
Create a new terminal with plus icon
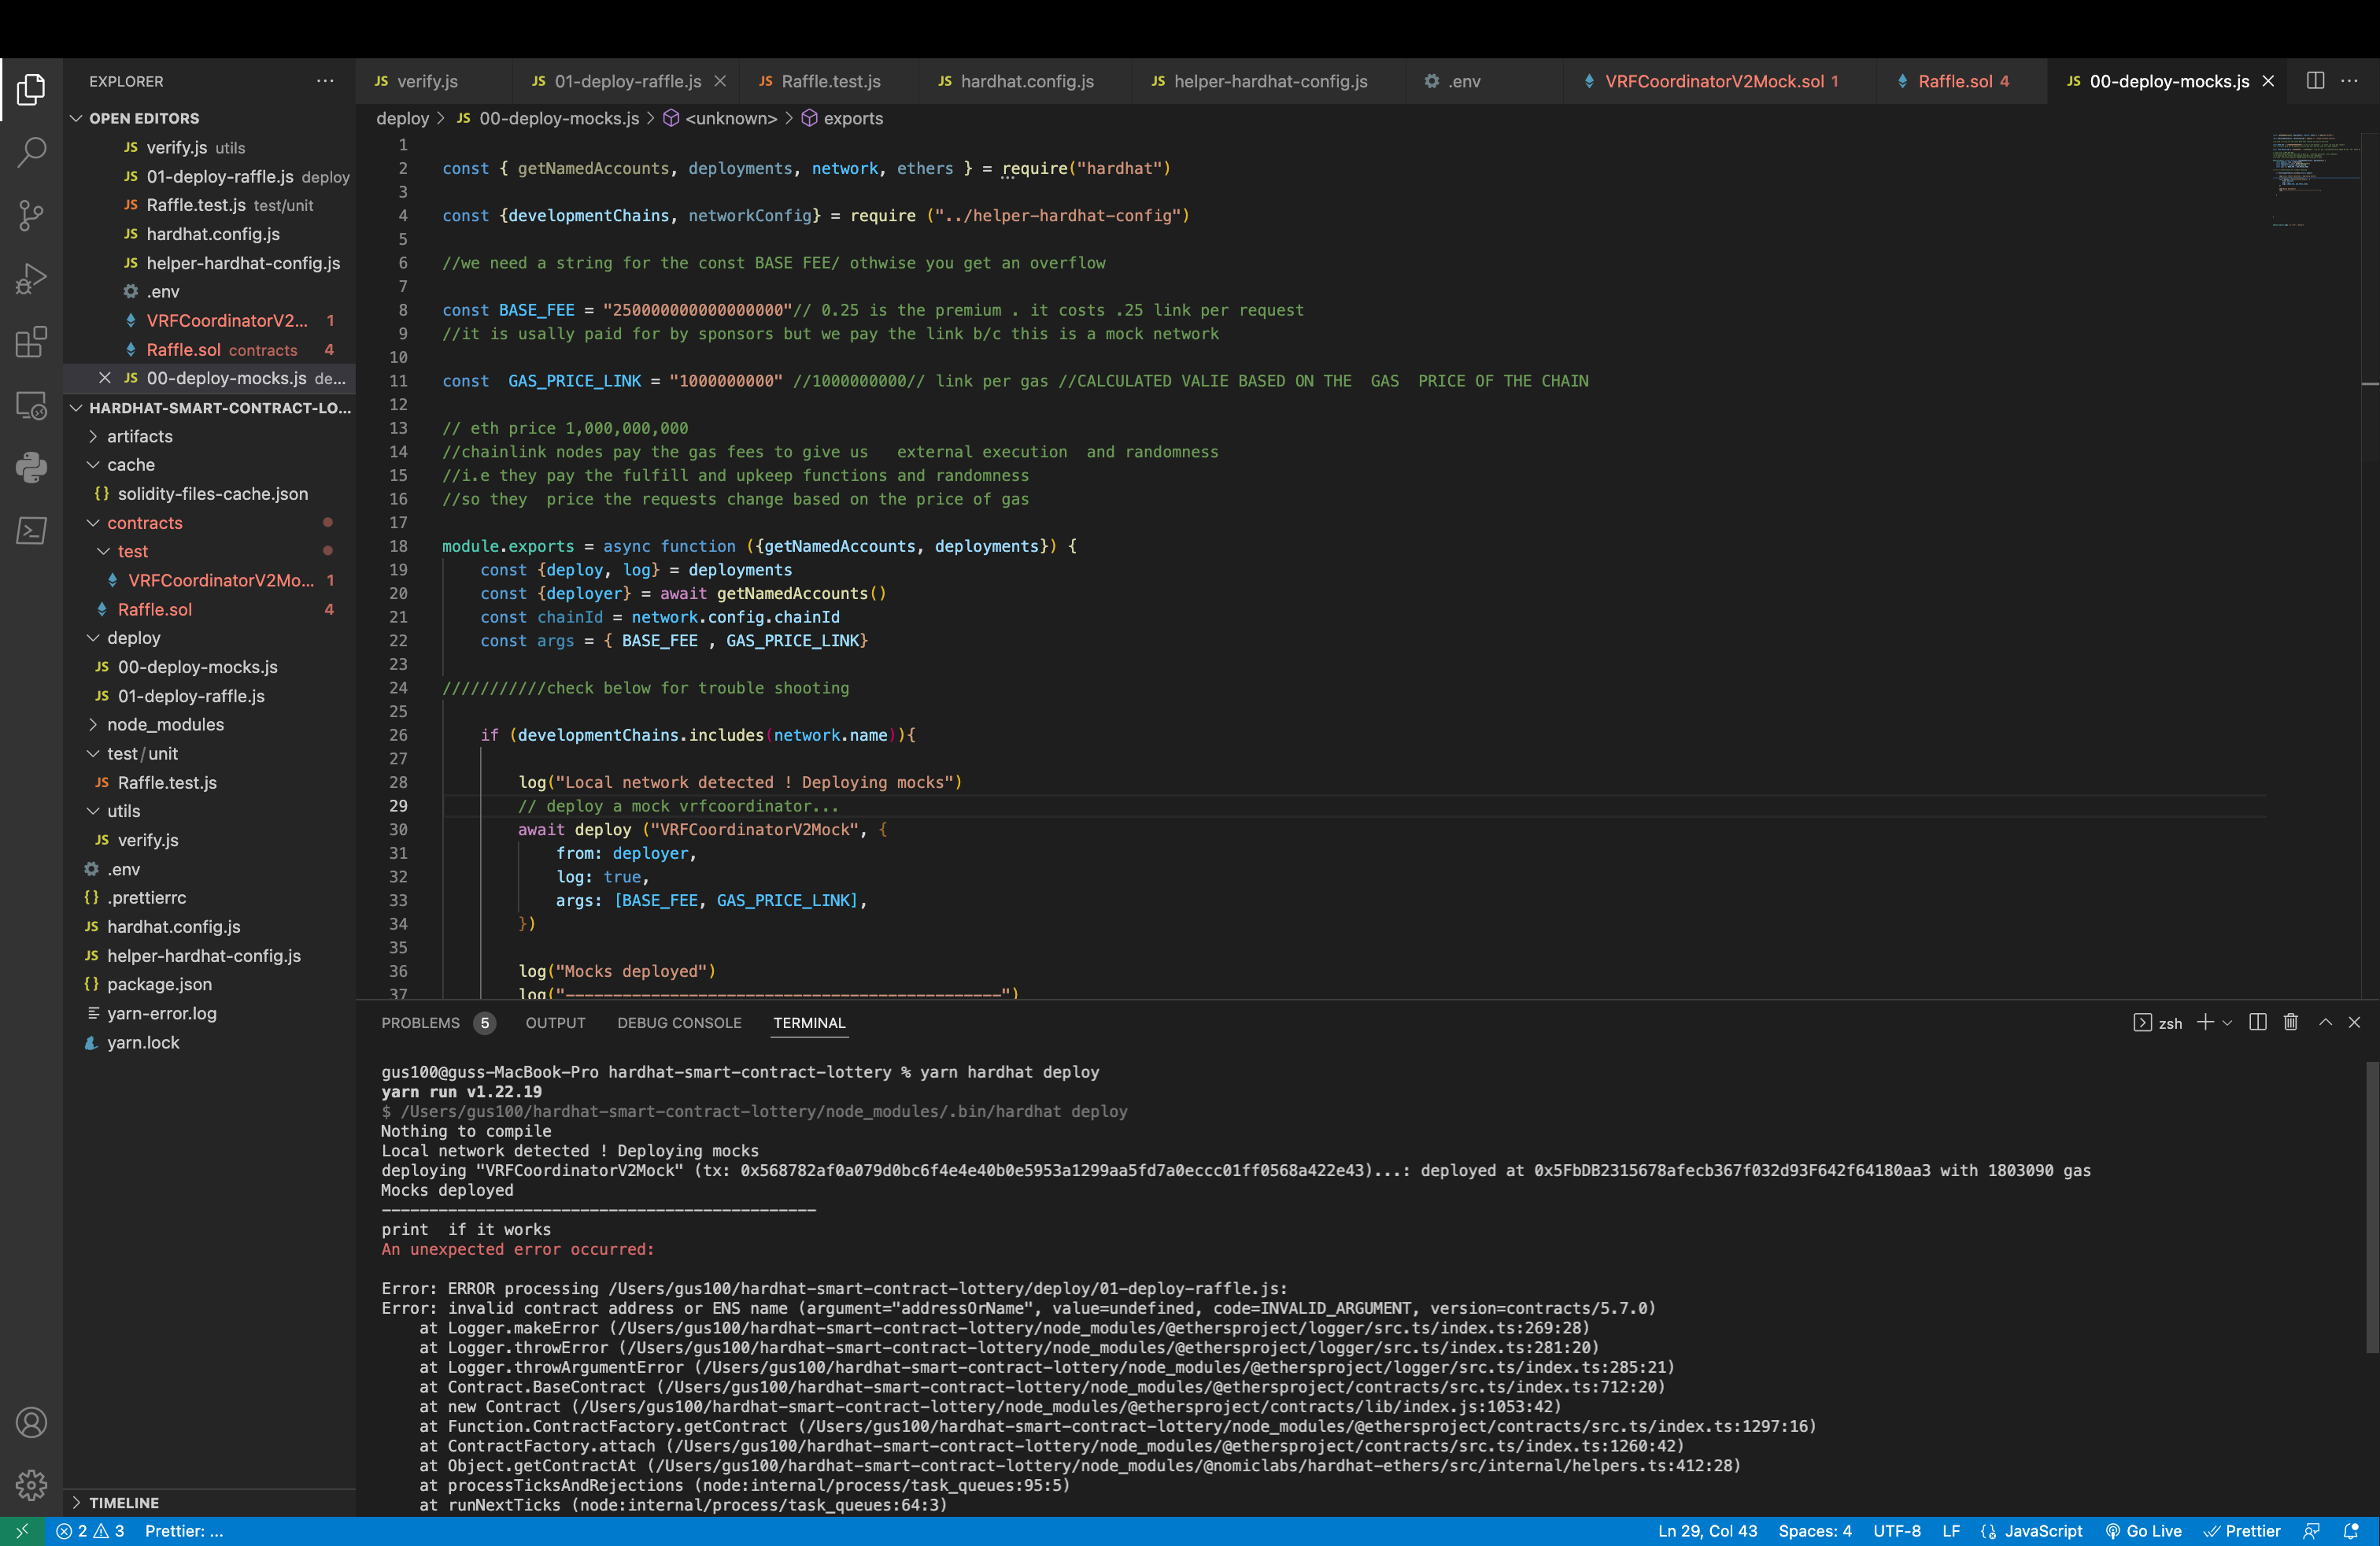[2204, 1022]
